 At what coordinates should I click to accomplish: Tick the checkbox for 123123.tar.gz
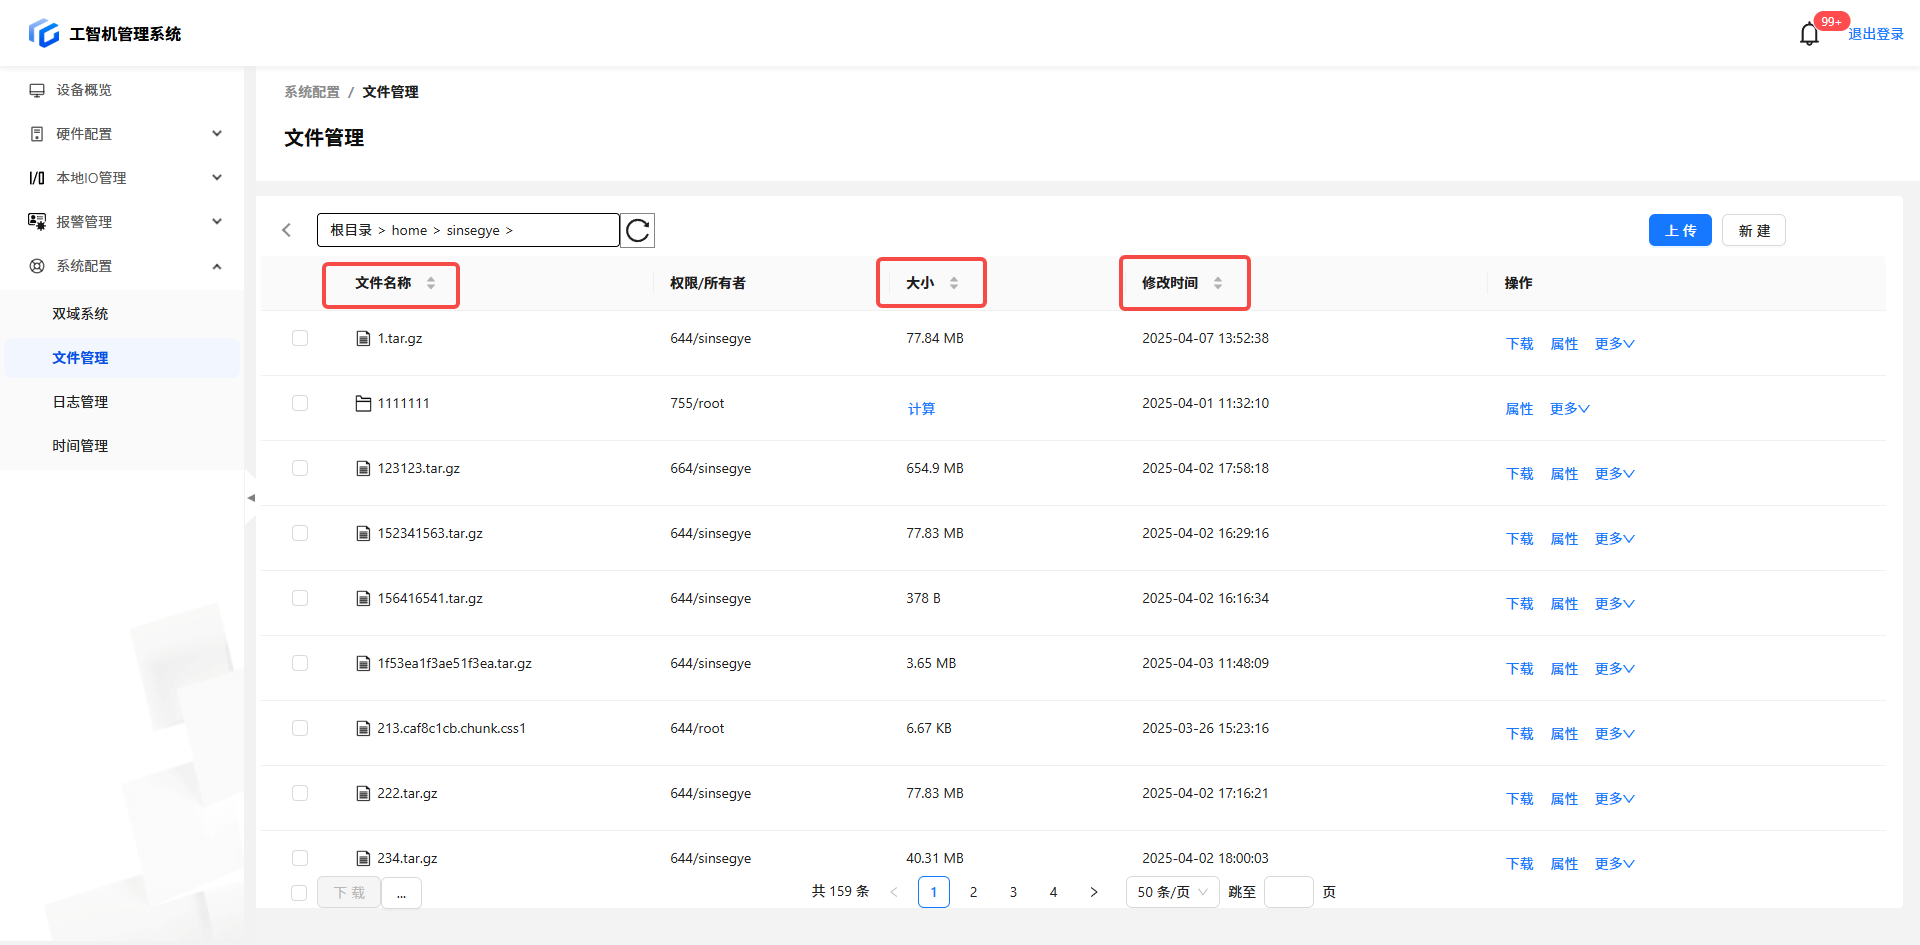click(300, 469)
